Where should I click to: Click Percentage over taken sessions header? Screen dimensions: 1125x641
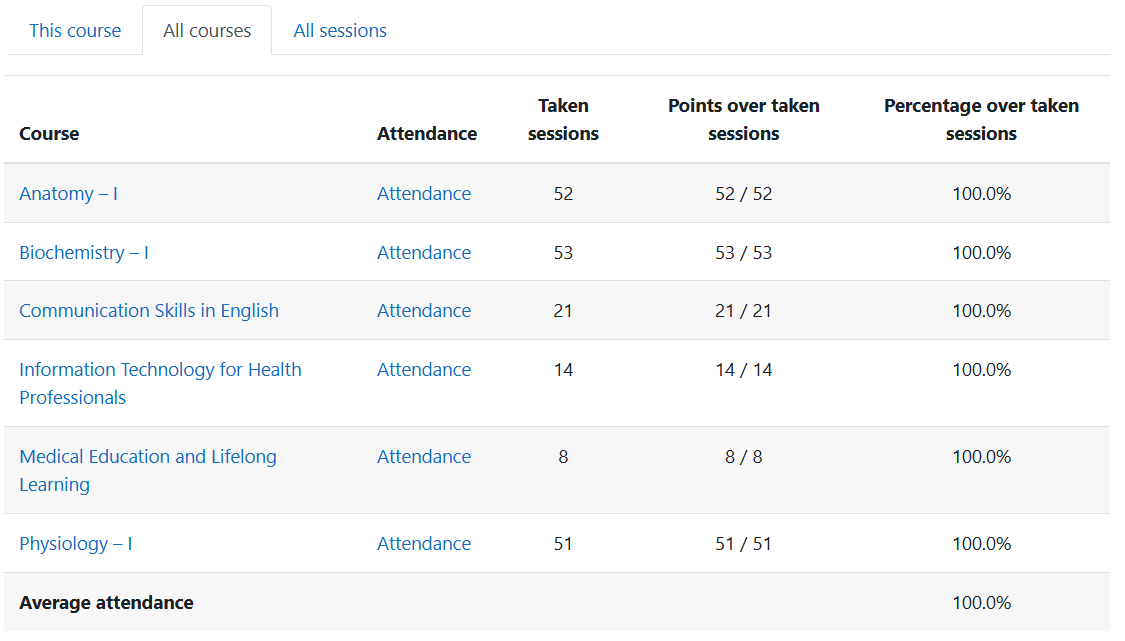pyautogui.click(x=981, y=120)
